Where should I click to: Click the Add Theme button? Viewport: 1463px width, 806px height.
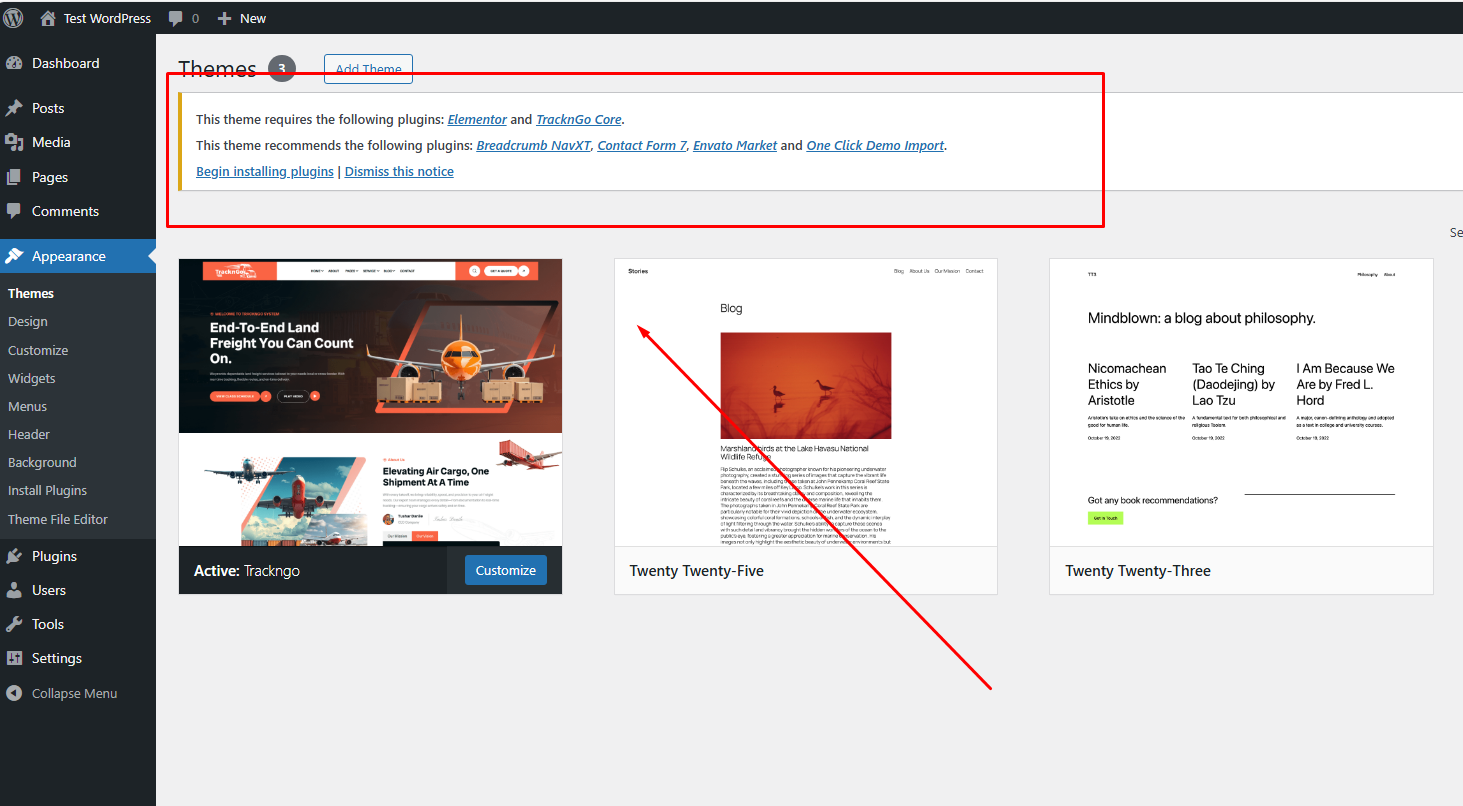(368, 69)
